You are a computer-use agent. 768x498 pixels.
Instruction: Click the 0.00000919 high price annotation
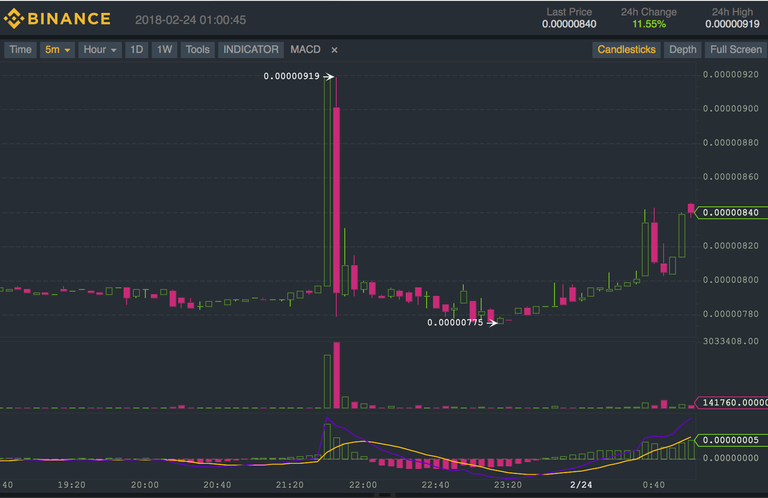click(x=291, y=76)
